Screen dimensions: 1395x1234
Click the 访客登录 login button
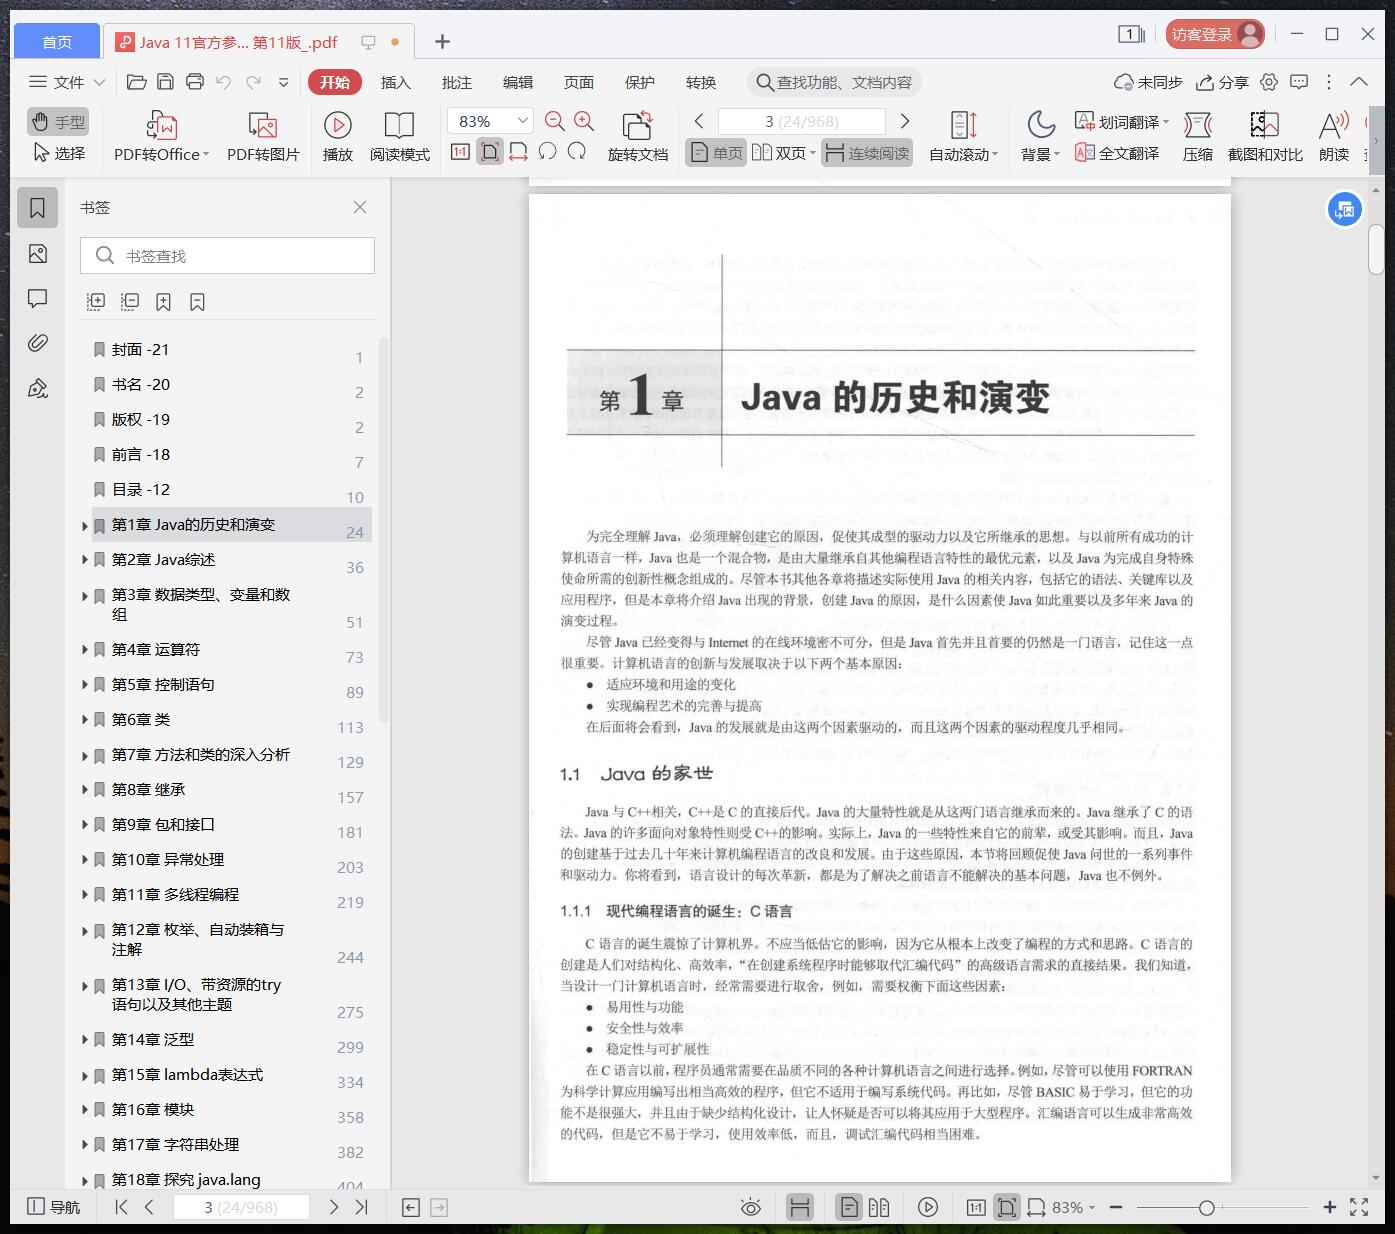point(1215,34)
